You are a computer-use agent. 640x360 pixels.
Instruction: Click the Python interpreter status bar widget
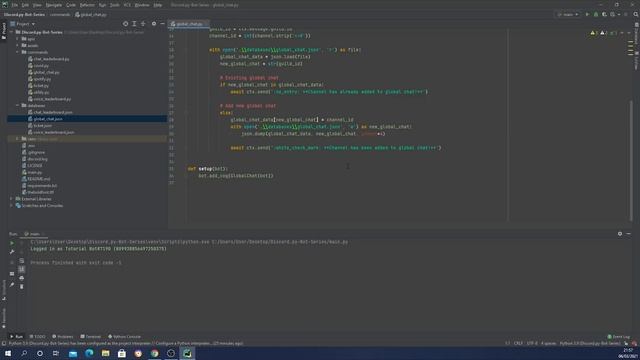(x=590, y=344)
